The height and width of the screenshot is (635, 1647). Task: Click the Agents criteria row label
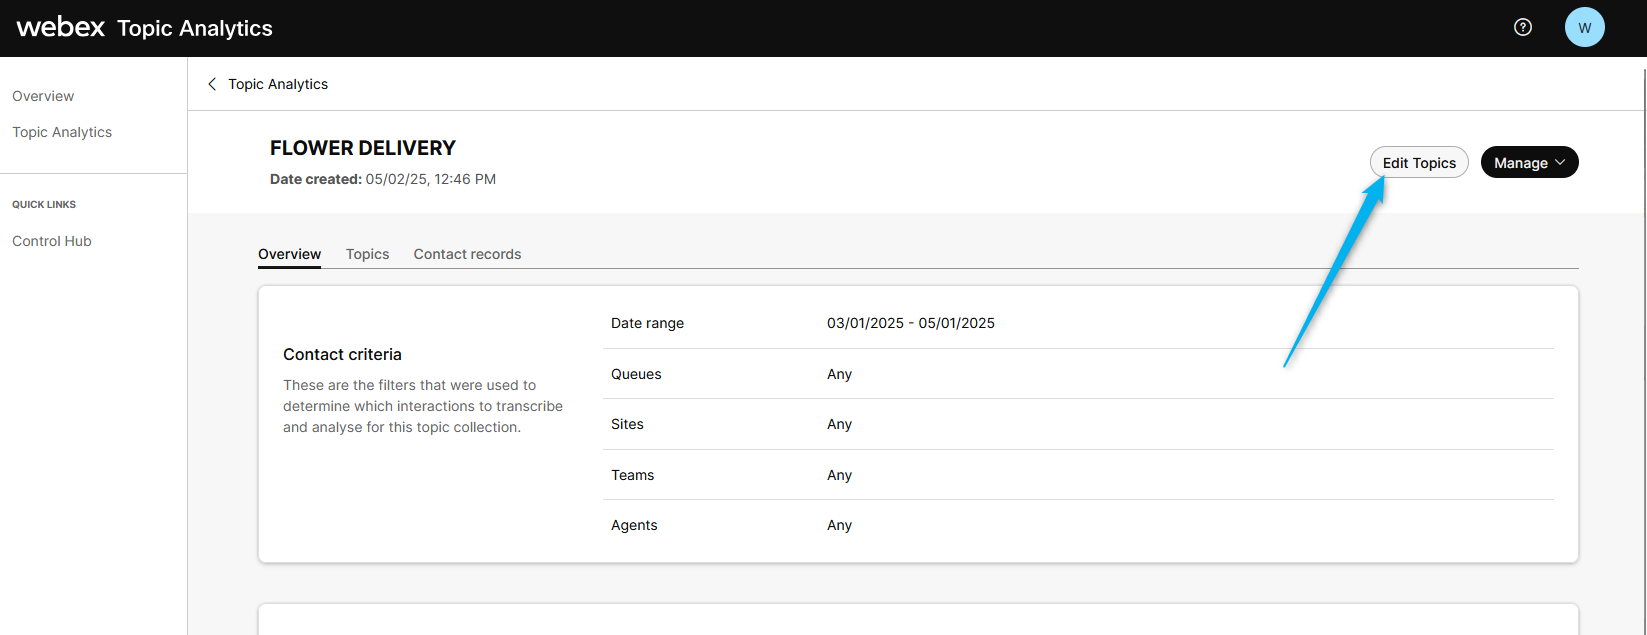634,525
